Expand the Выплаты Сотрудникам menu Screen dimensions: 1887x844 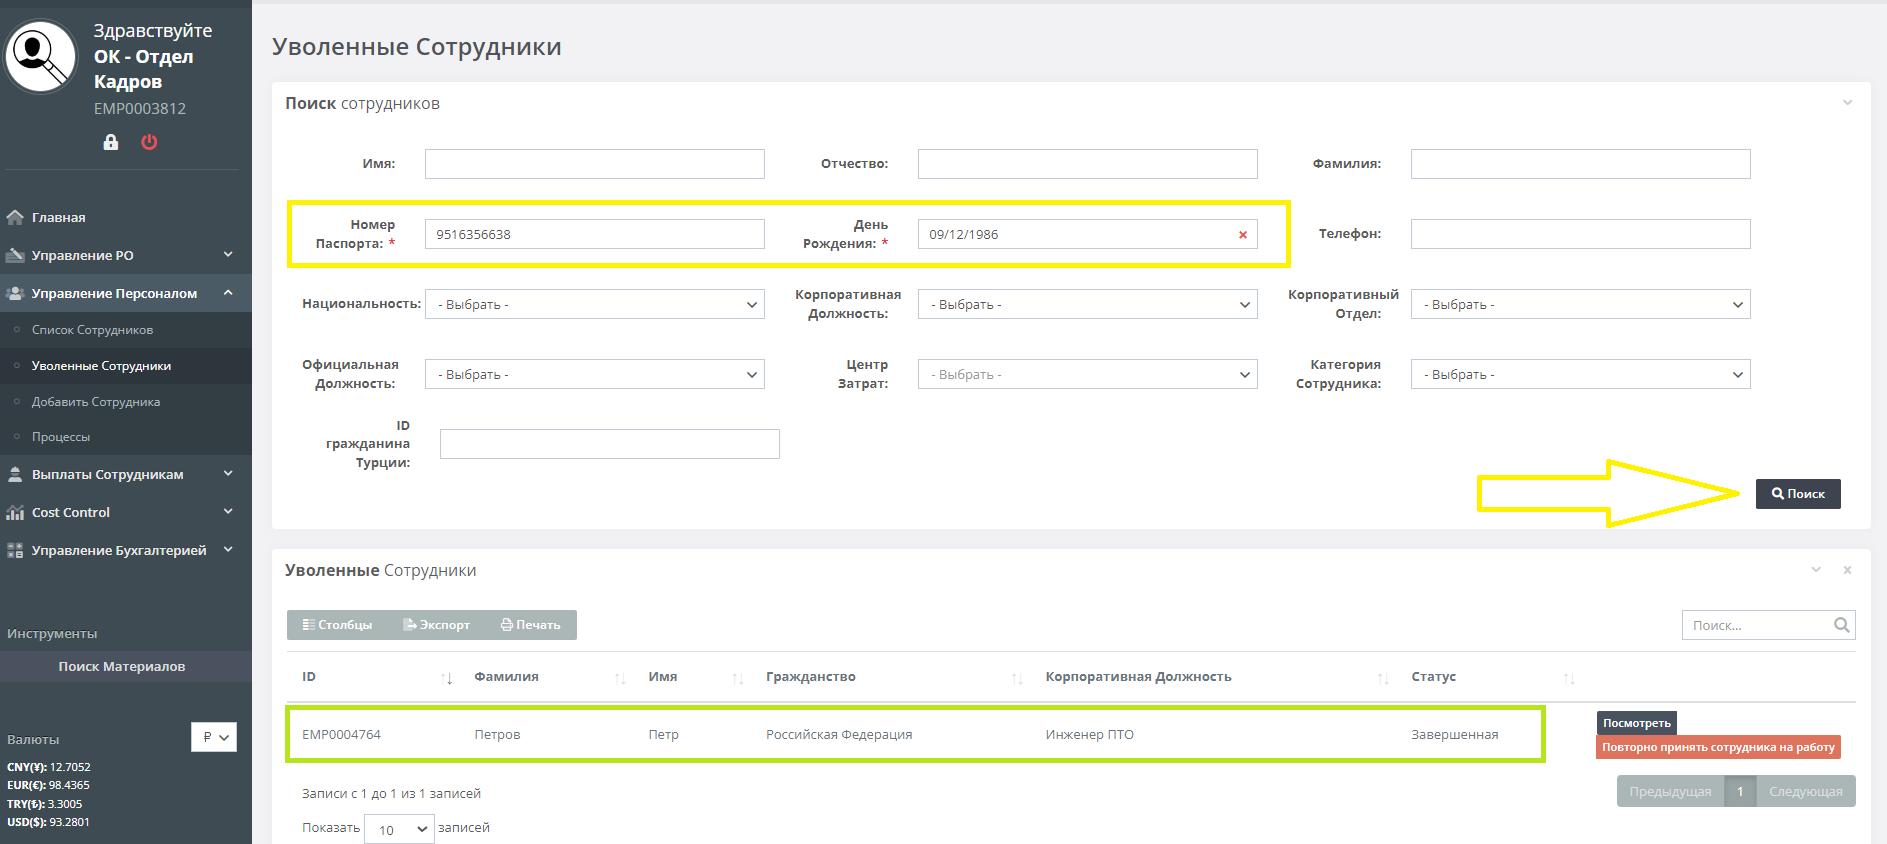pyautogui.click(x=228, y=474)
